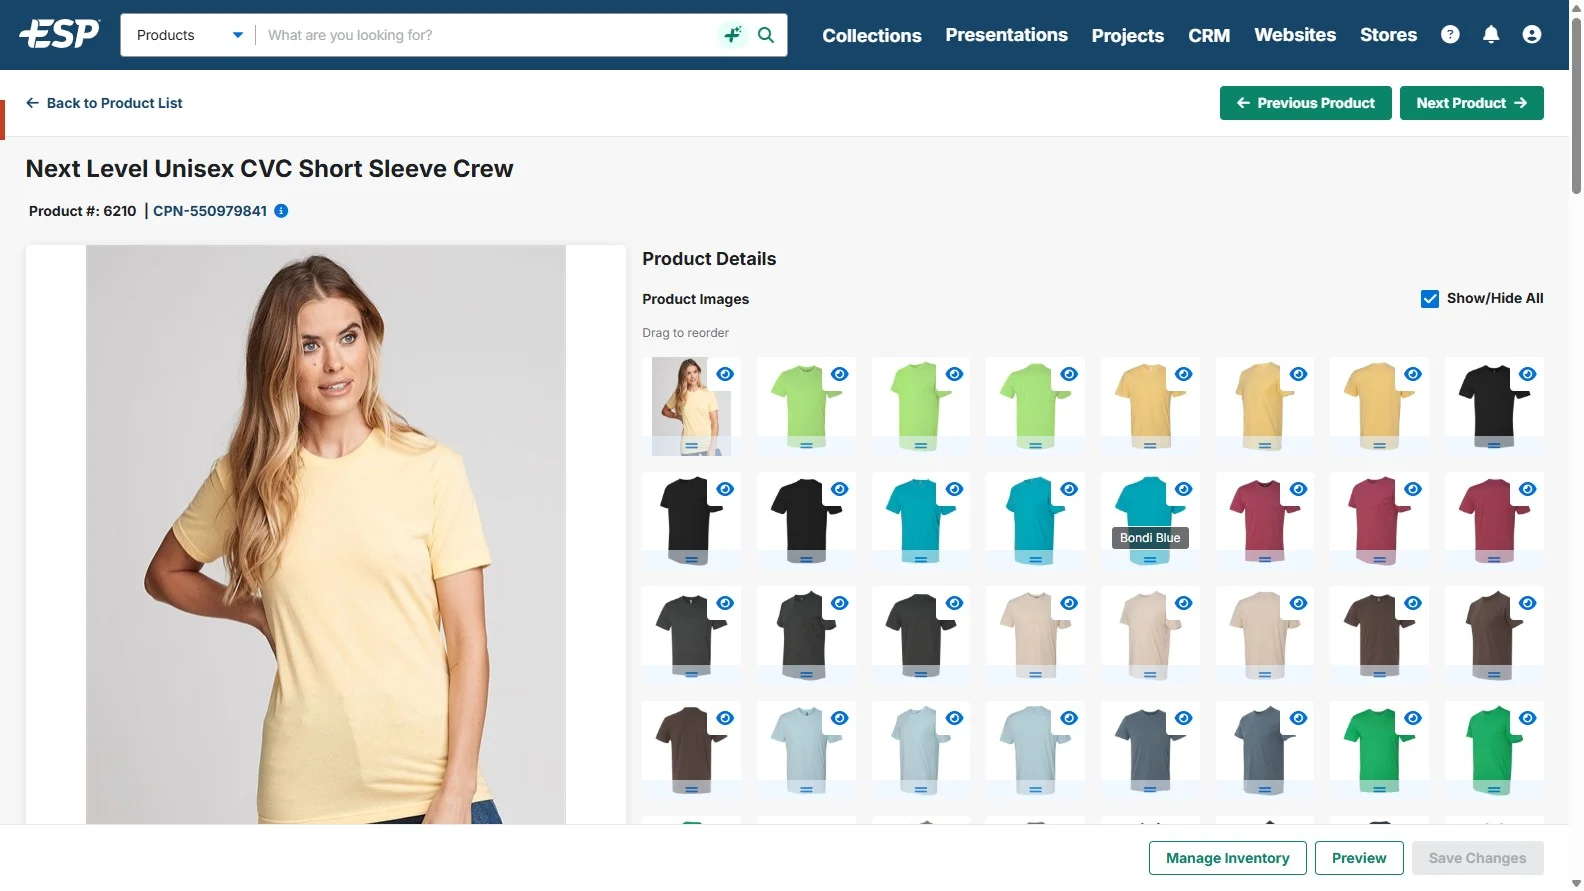Click the help question mark icon
1584x891 pixels.
point(1450,35)
